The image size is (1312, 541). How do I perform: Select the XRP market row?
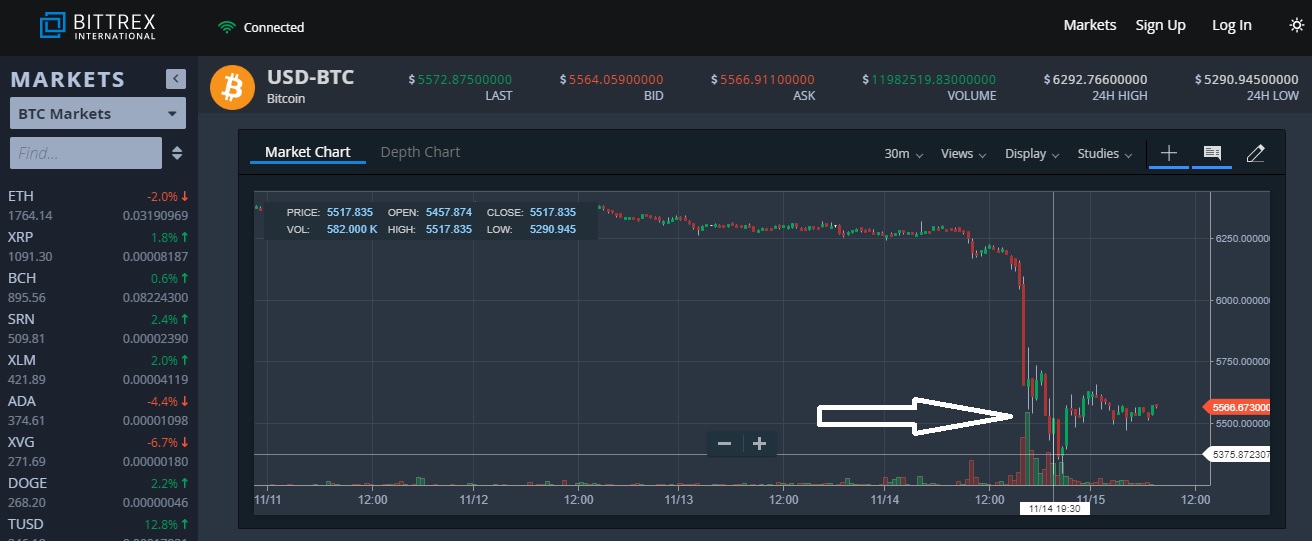coord(98,246)
